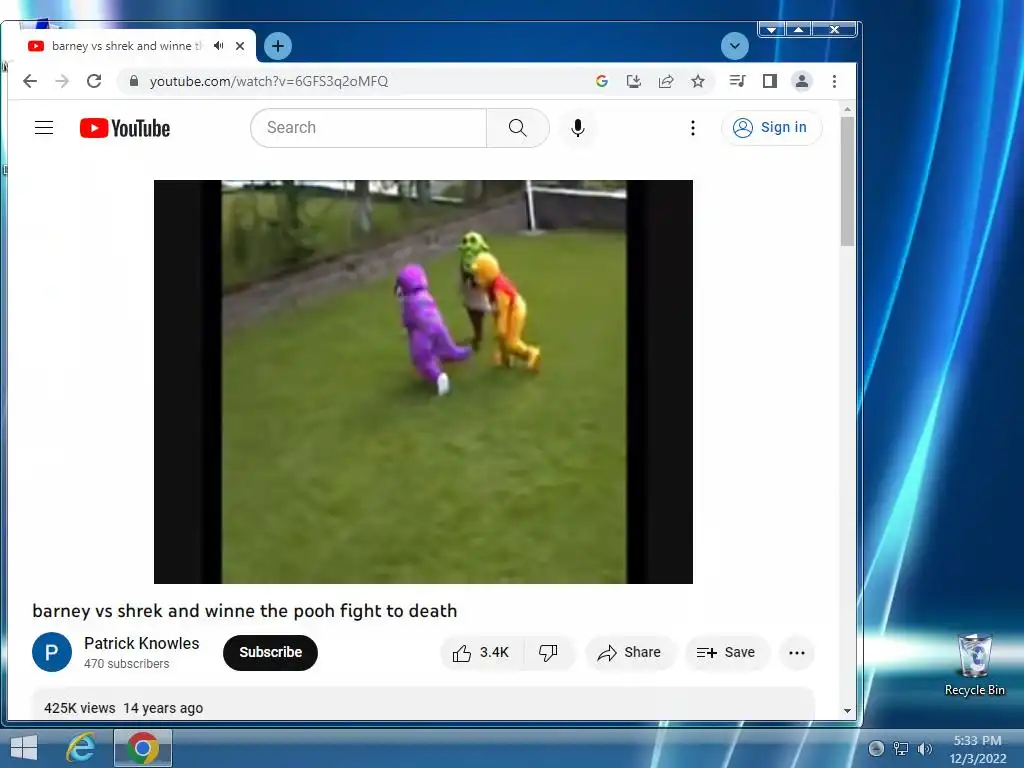Like the video with thumbs up
This screenshot has height=768, width=1024.
[482, 652]
